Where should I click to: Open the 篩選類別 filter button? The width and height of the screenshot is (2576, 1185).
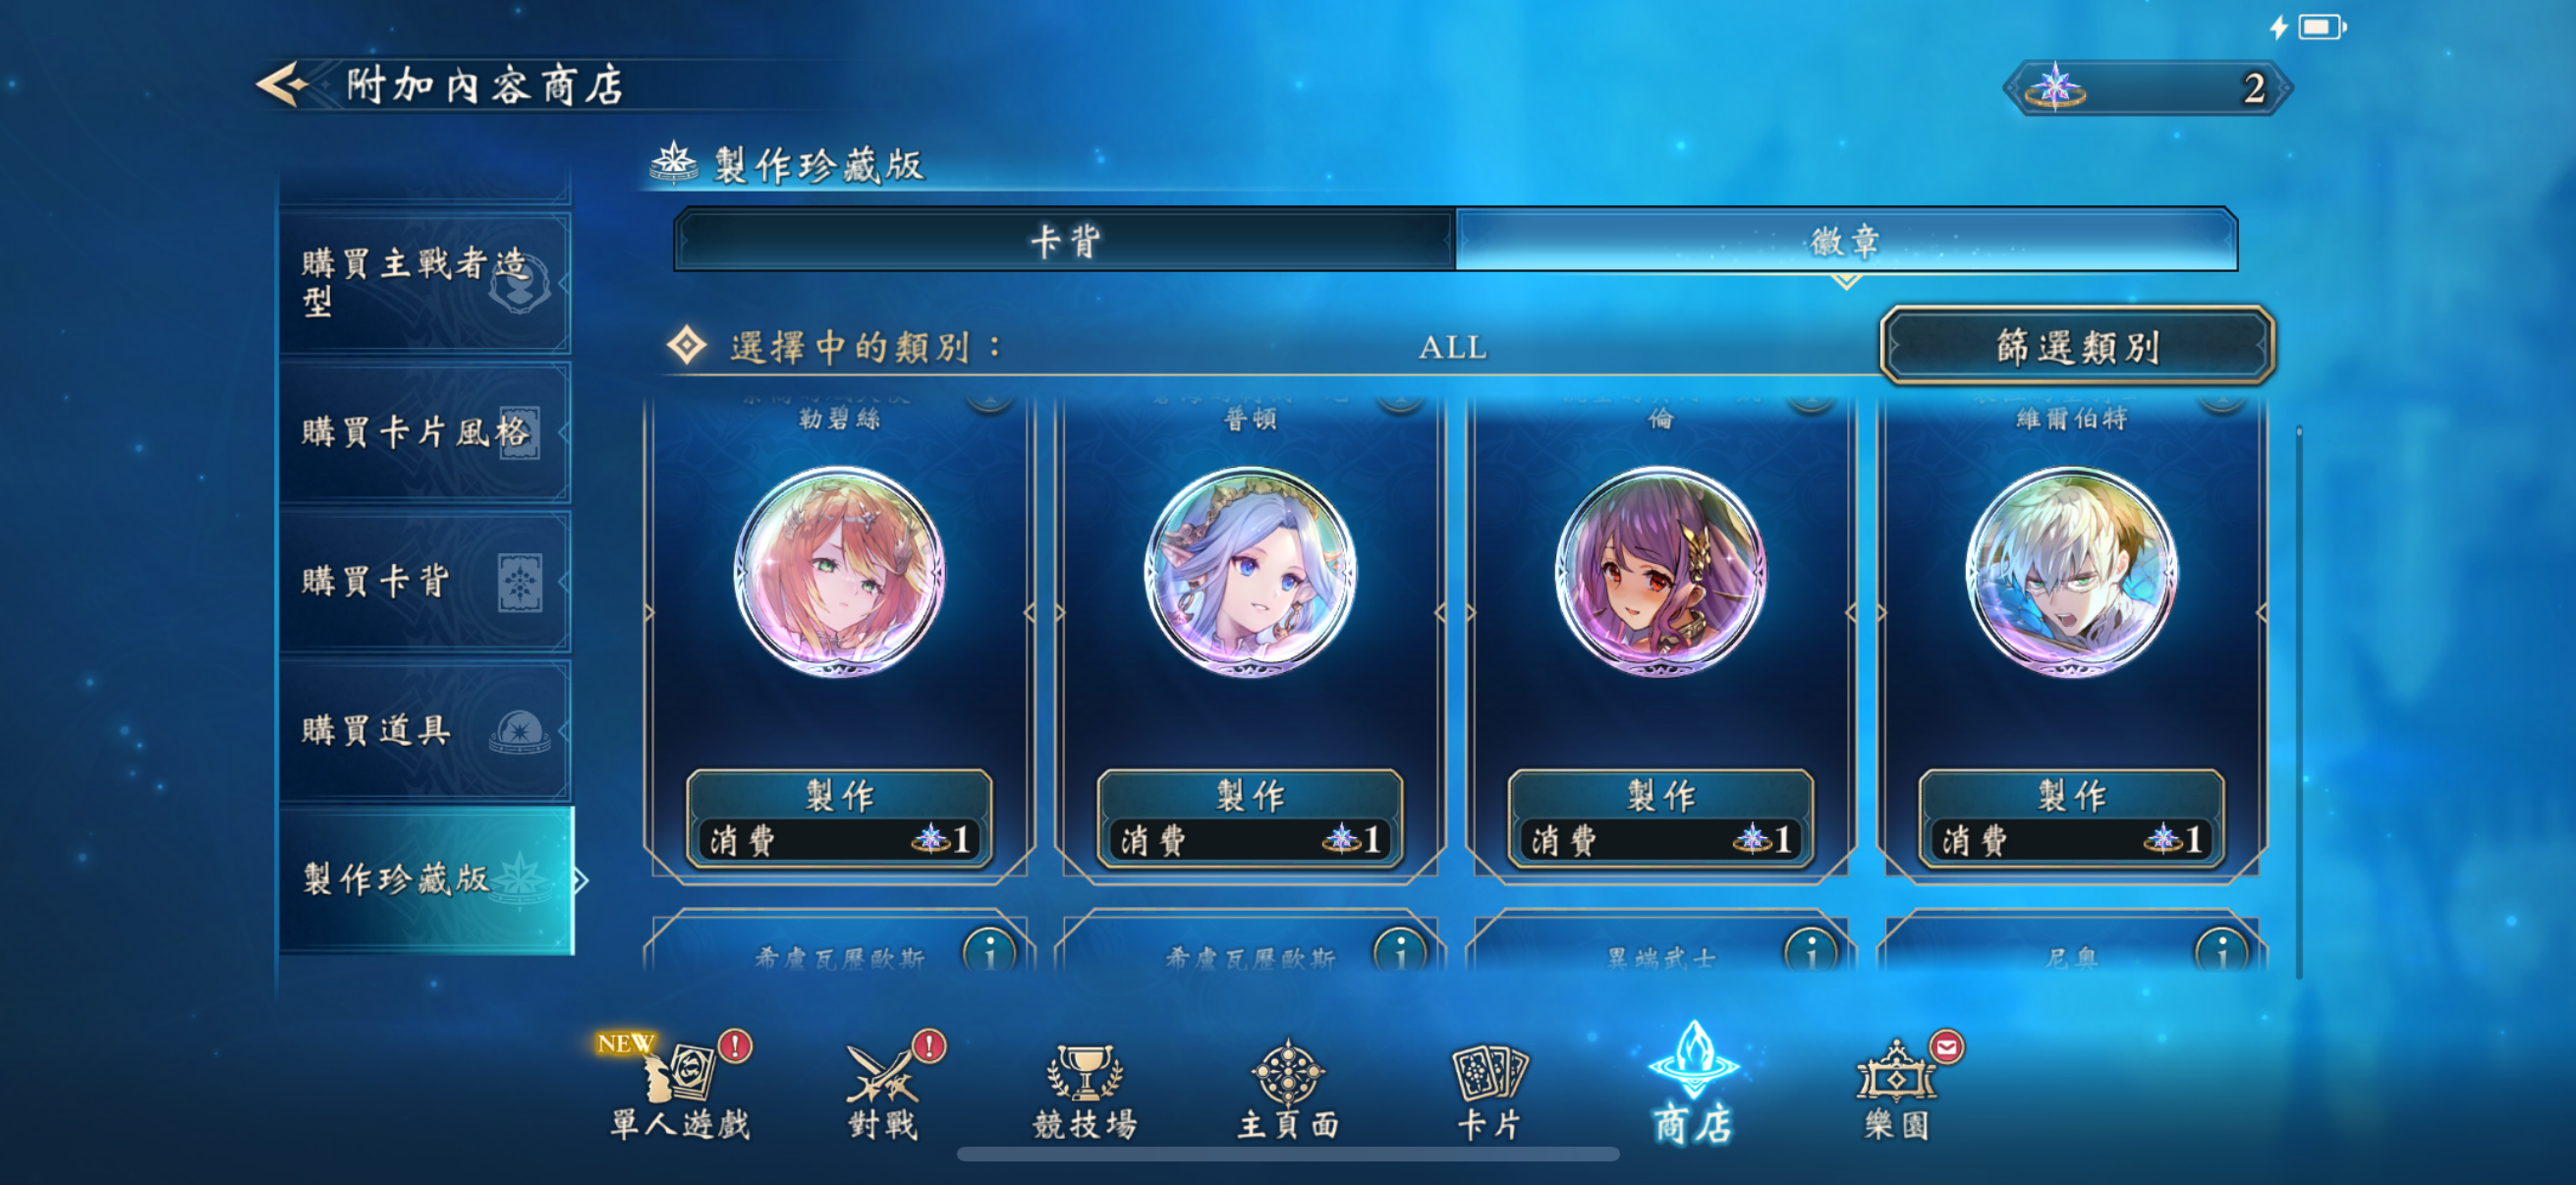click(2077, 346)
